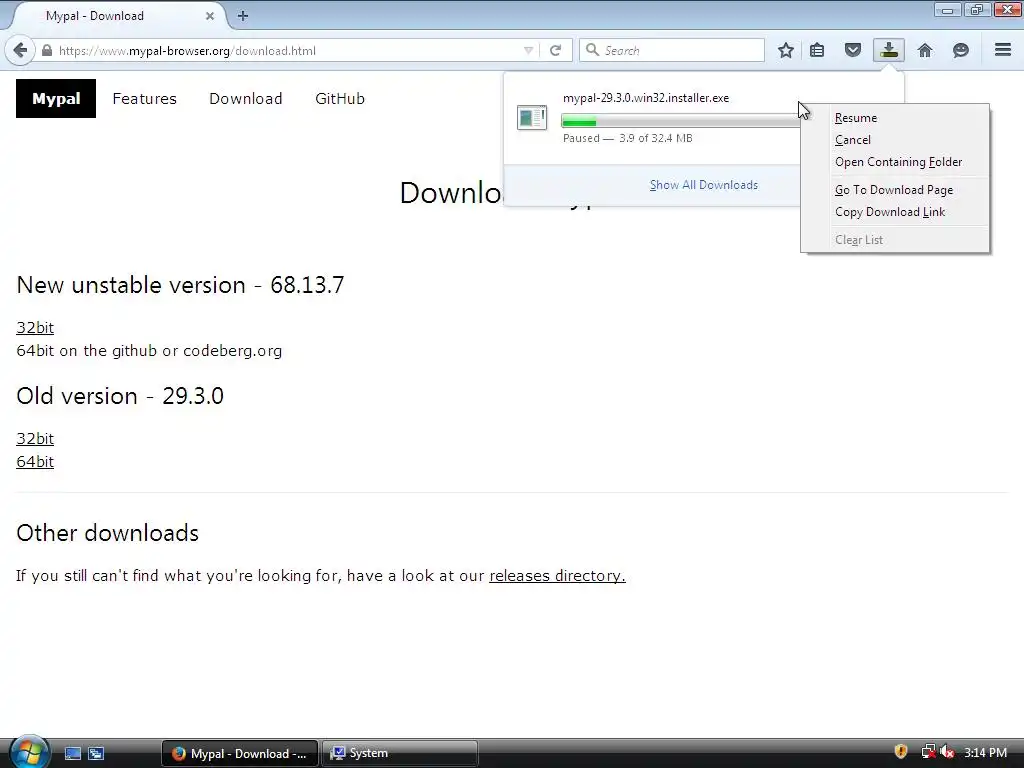Image resolution: width=1024 pixels, height=768 pixels.
Task: Show bookmarks list icon
Action: 817,50
